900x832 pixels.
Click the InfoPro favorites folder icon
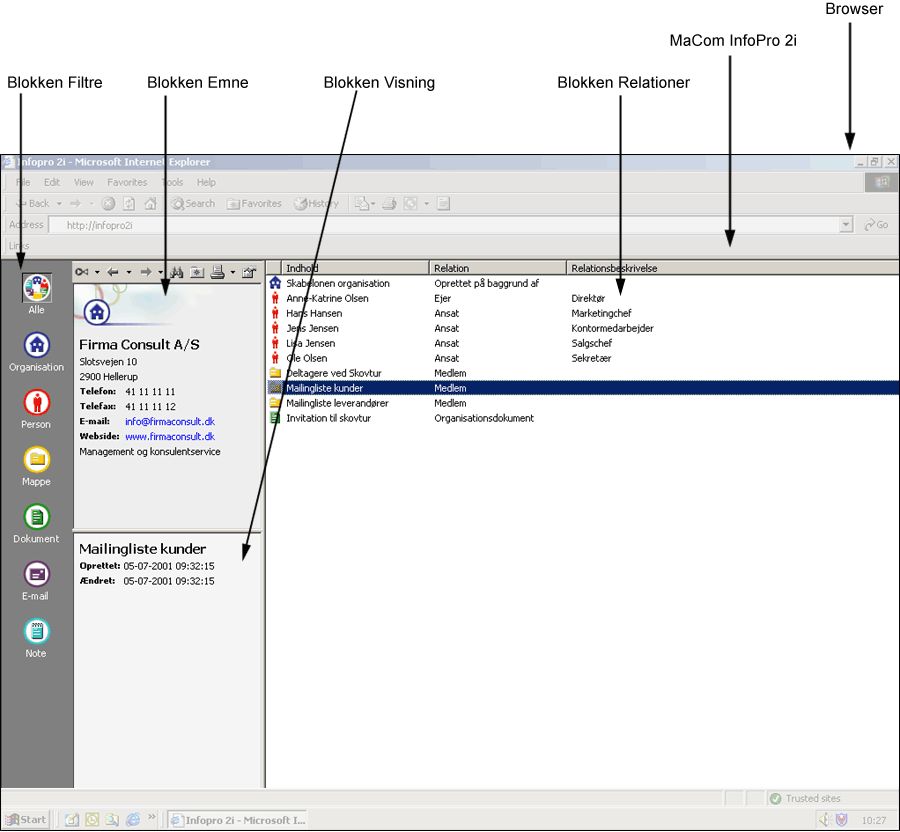click(197, 272)
